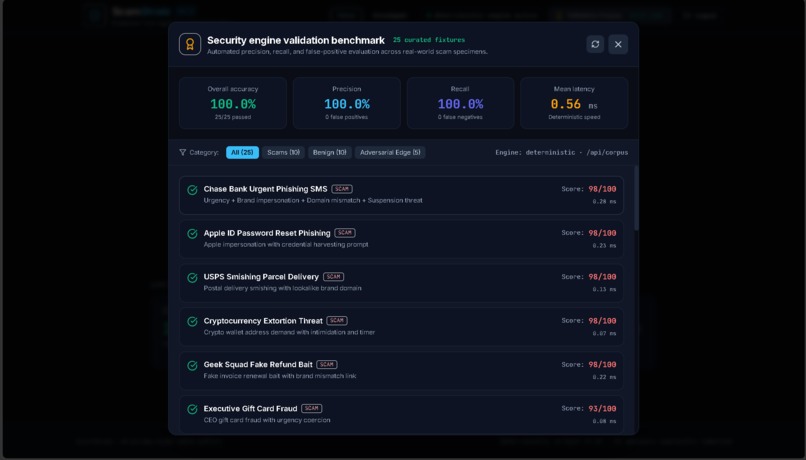Click Chase Bank score 98/100
The width and height of the screenshot is (806, 460).
602,189
